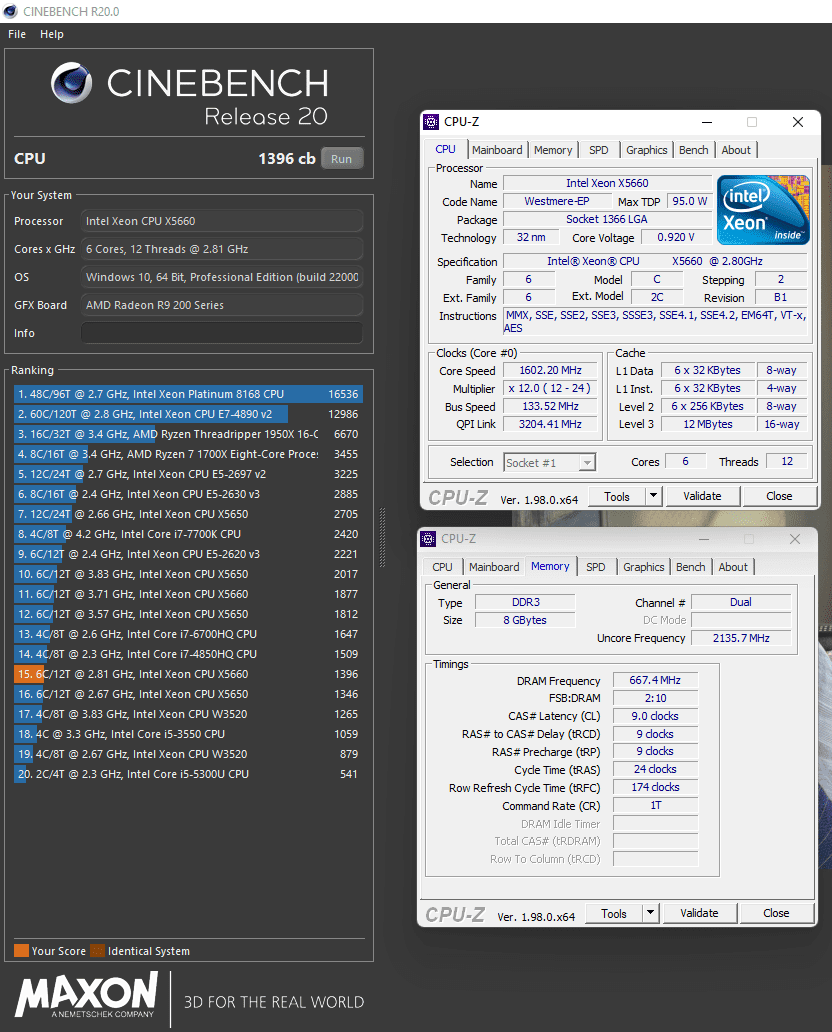This screenshot has width=832, height=1032.
Task: Click the Cores x GHz field
Action: coord(222,249)
